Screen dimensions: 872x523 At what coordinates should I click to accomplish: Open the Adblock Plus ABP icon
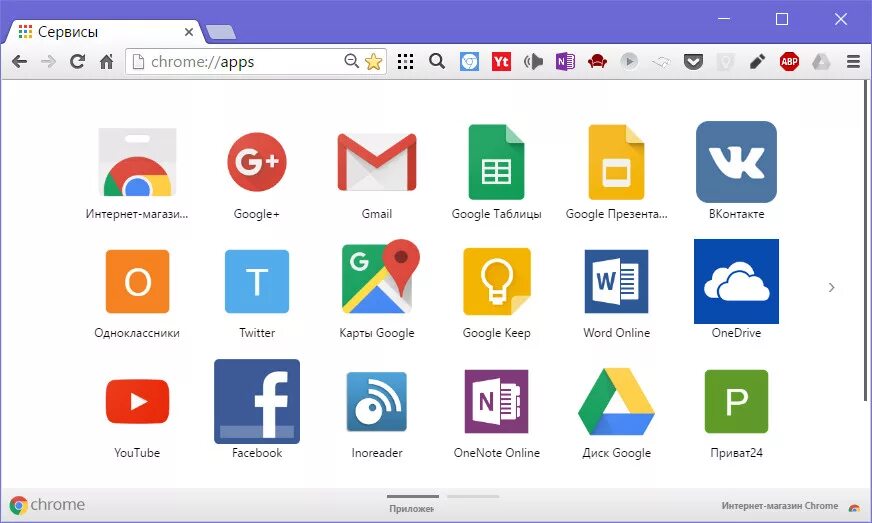tap(789, 61)
